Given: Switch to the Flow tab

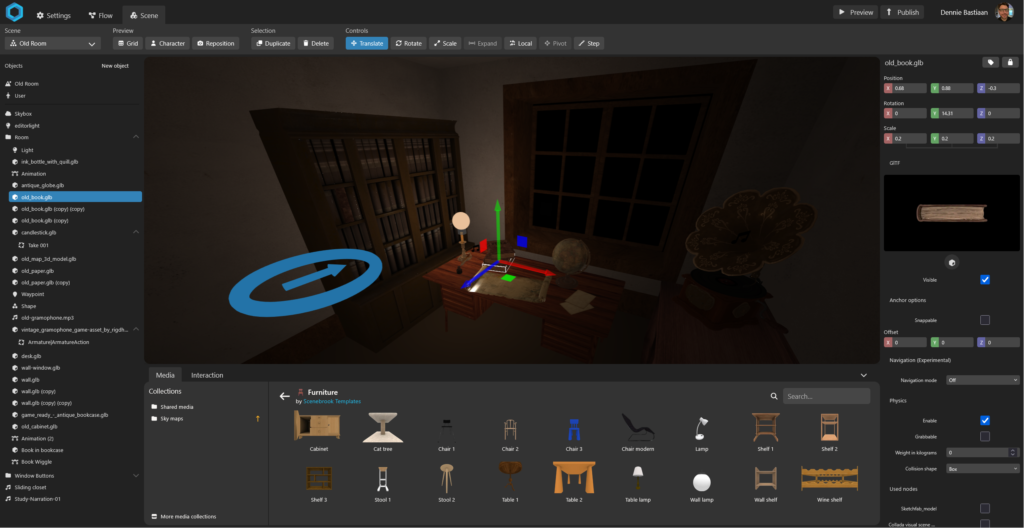Looking at the screenshot, I should tap(100, 16).
